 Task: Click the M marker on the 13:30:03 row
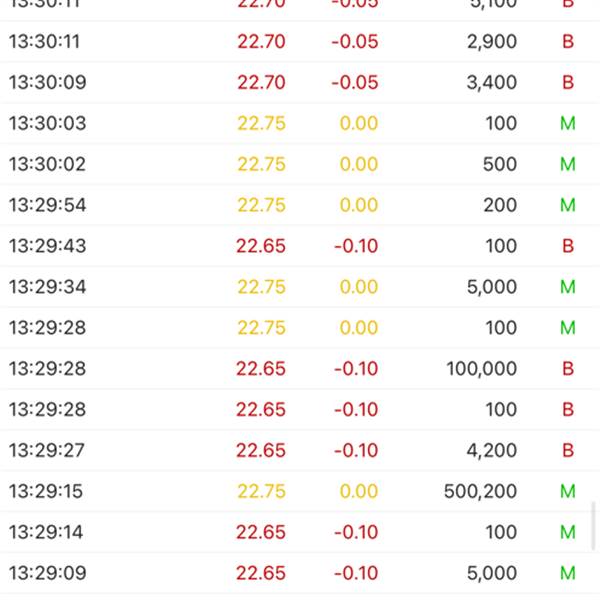568,123
